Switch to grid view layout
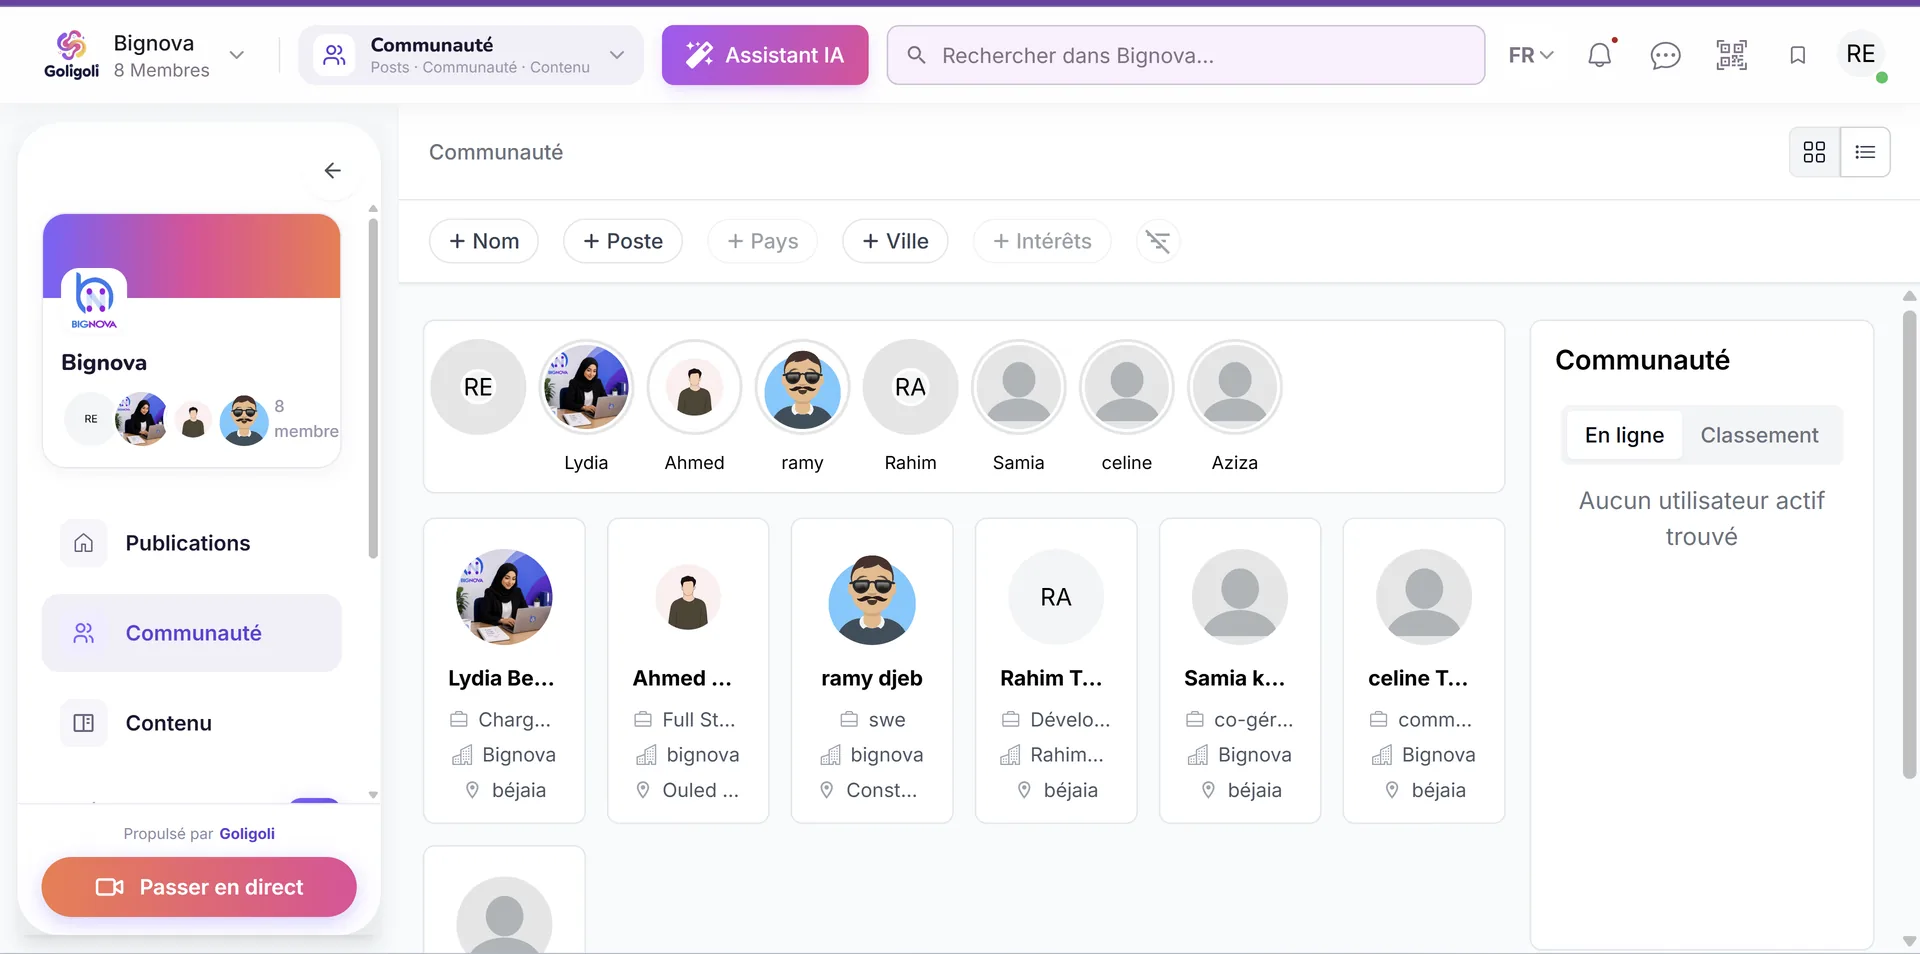The width and height of the screenshot is (1920, 954). [x=1814, y=152]
